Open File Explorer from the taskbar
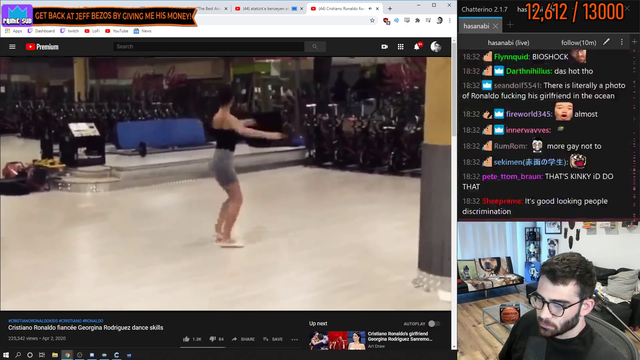Screen dimensions: 640x360 tap(55, 355)
